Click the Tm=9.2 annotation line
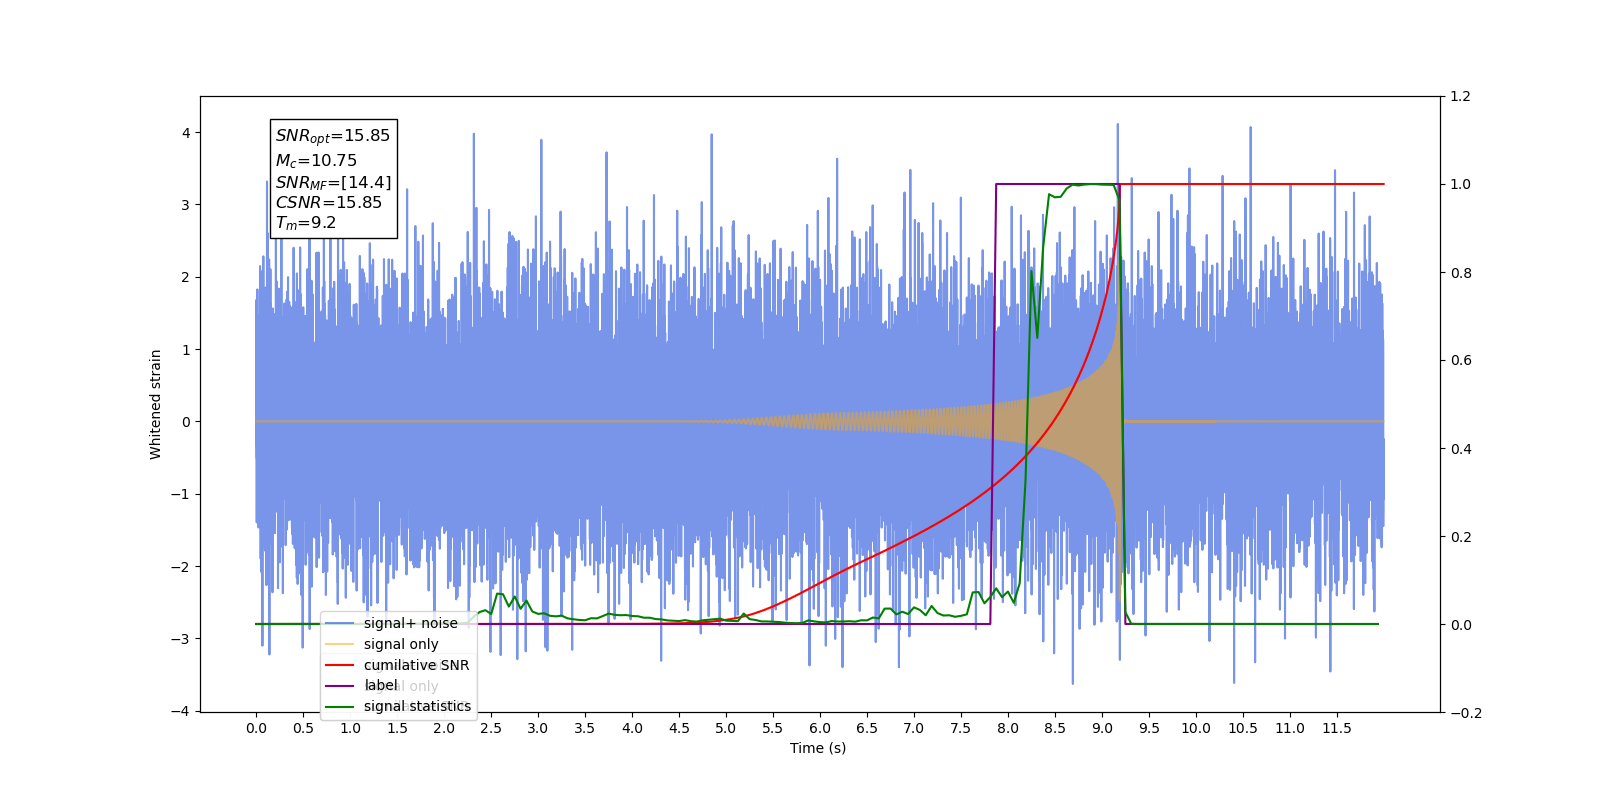1600x800 pixels. pos(306,223)
